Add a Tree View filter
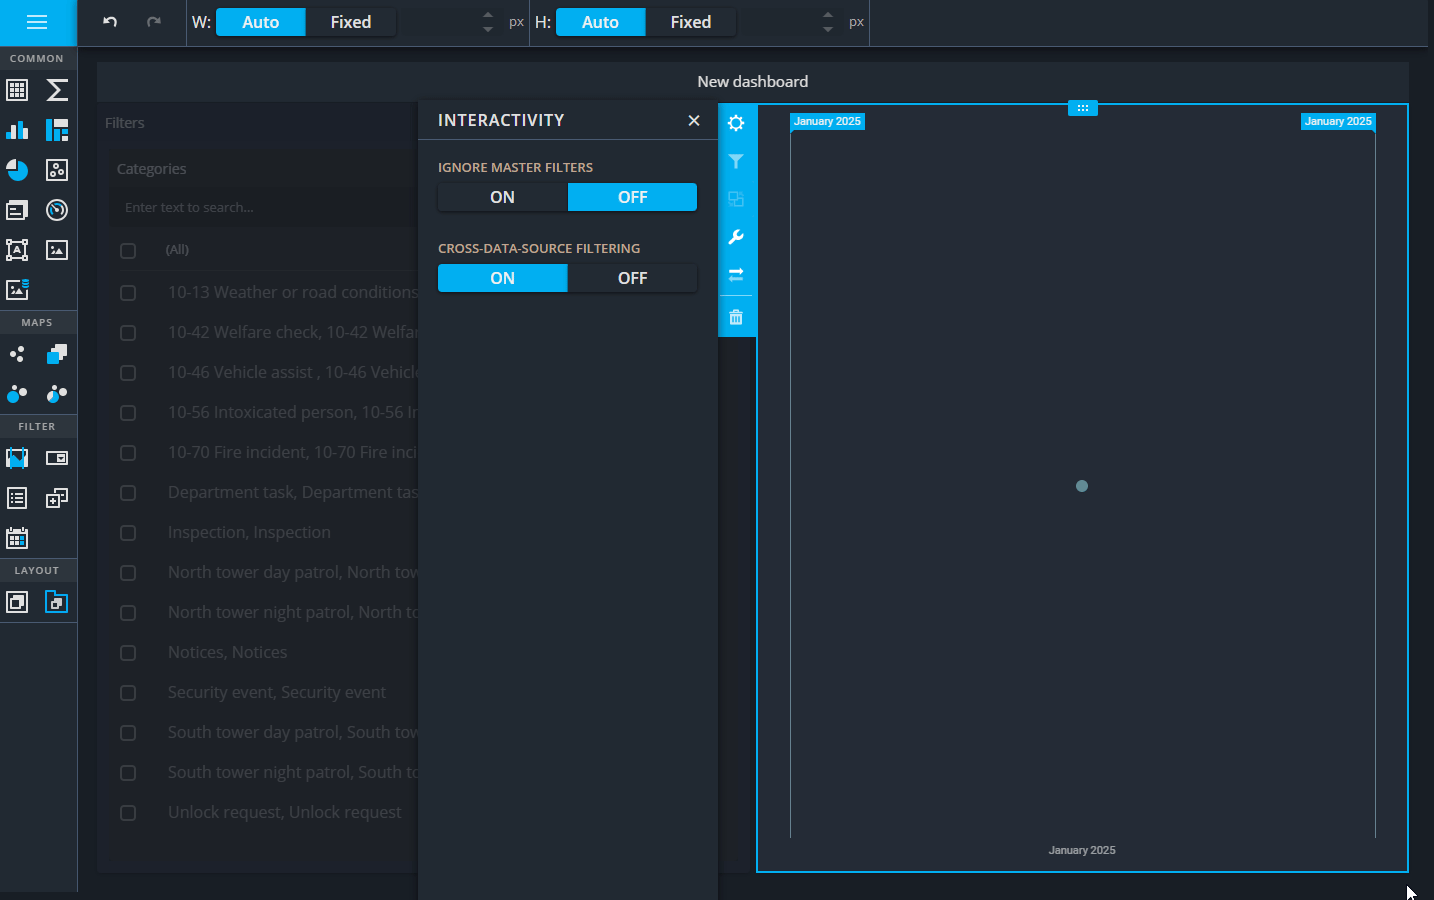The image size is (1434, 900). [x=57, y=498]
